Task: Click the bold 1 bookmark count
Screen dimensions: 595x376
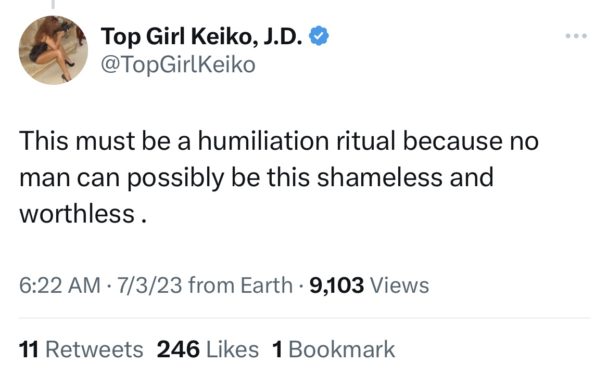Action: pyautogui.click(x=277, y=349)
